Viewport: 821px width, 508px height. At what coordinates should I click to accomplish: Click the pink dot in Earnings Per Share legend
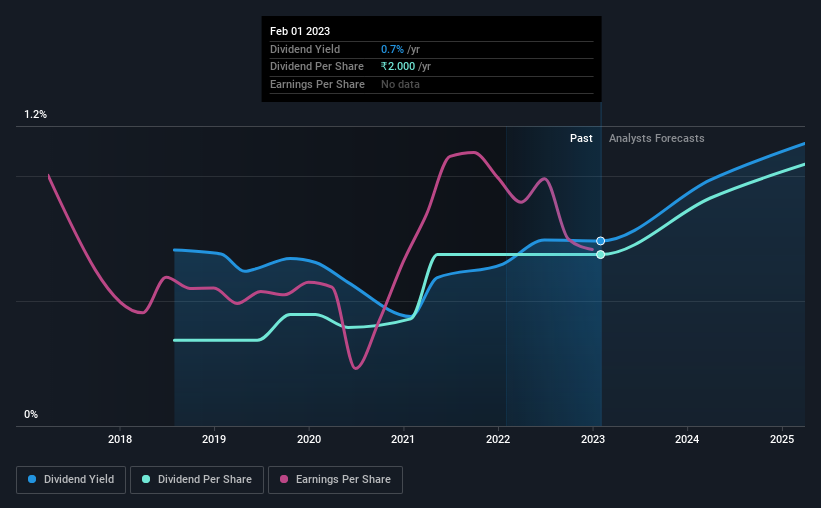284,479
